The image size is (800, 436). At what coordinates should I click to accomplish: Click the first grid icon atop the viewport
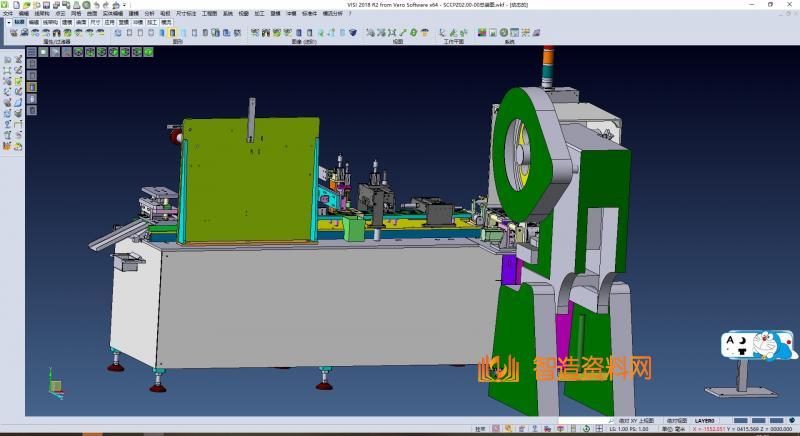point(33,50)
